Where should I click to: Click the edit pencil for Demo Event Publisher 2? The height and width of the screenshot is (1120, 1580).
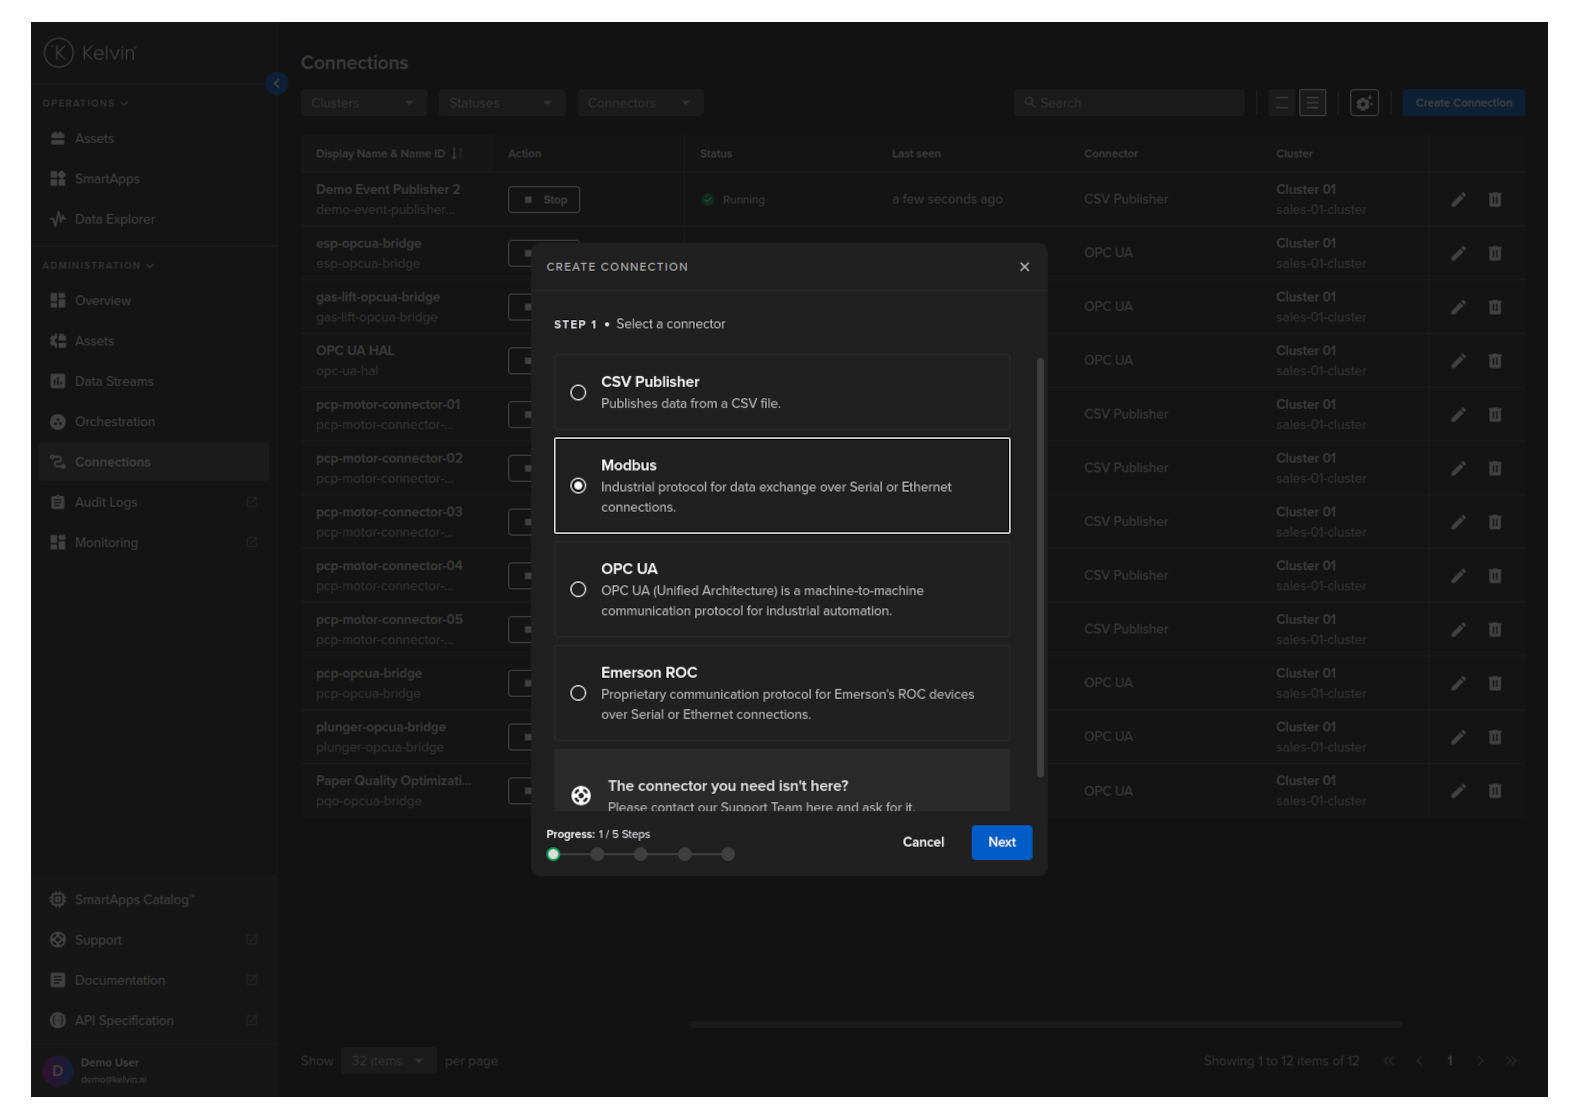[x=1458, y=200]
